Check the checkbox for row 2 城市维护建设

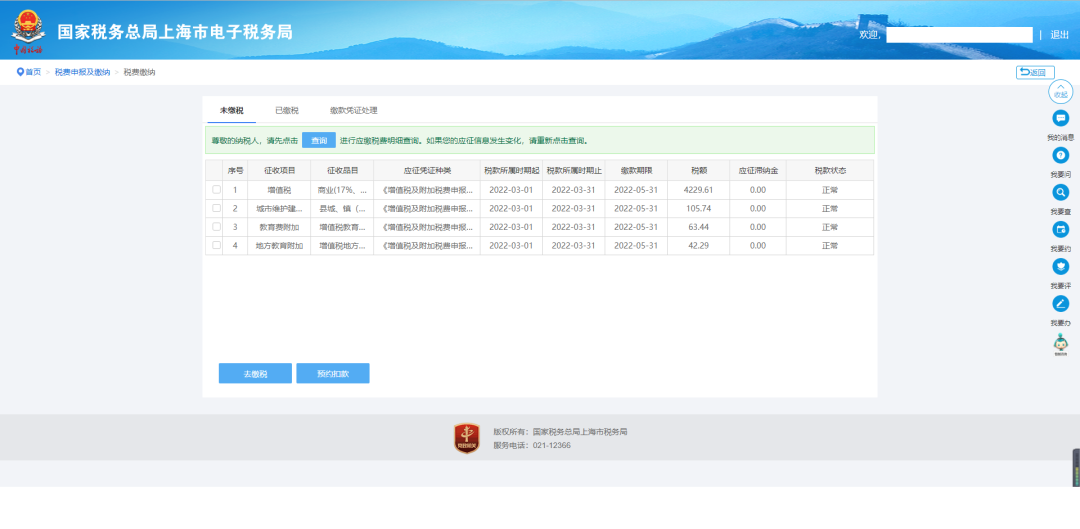[x=216, y=208]
